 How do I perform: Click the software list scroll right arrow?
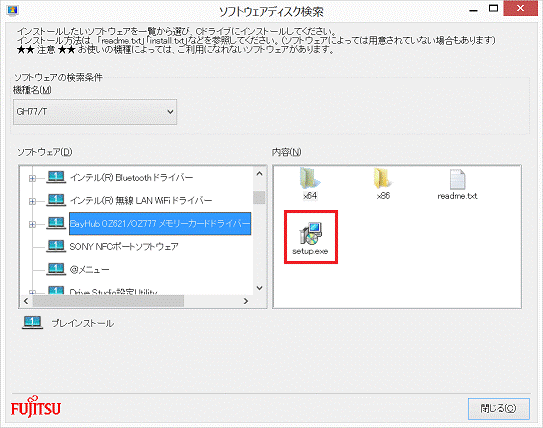tap(246, 301)
